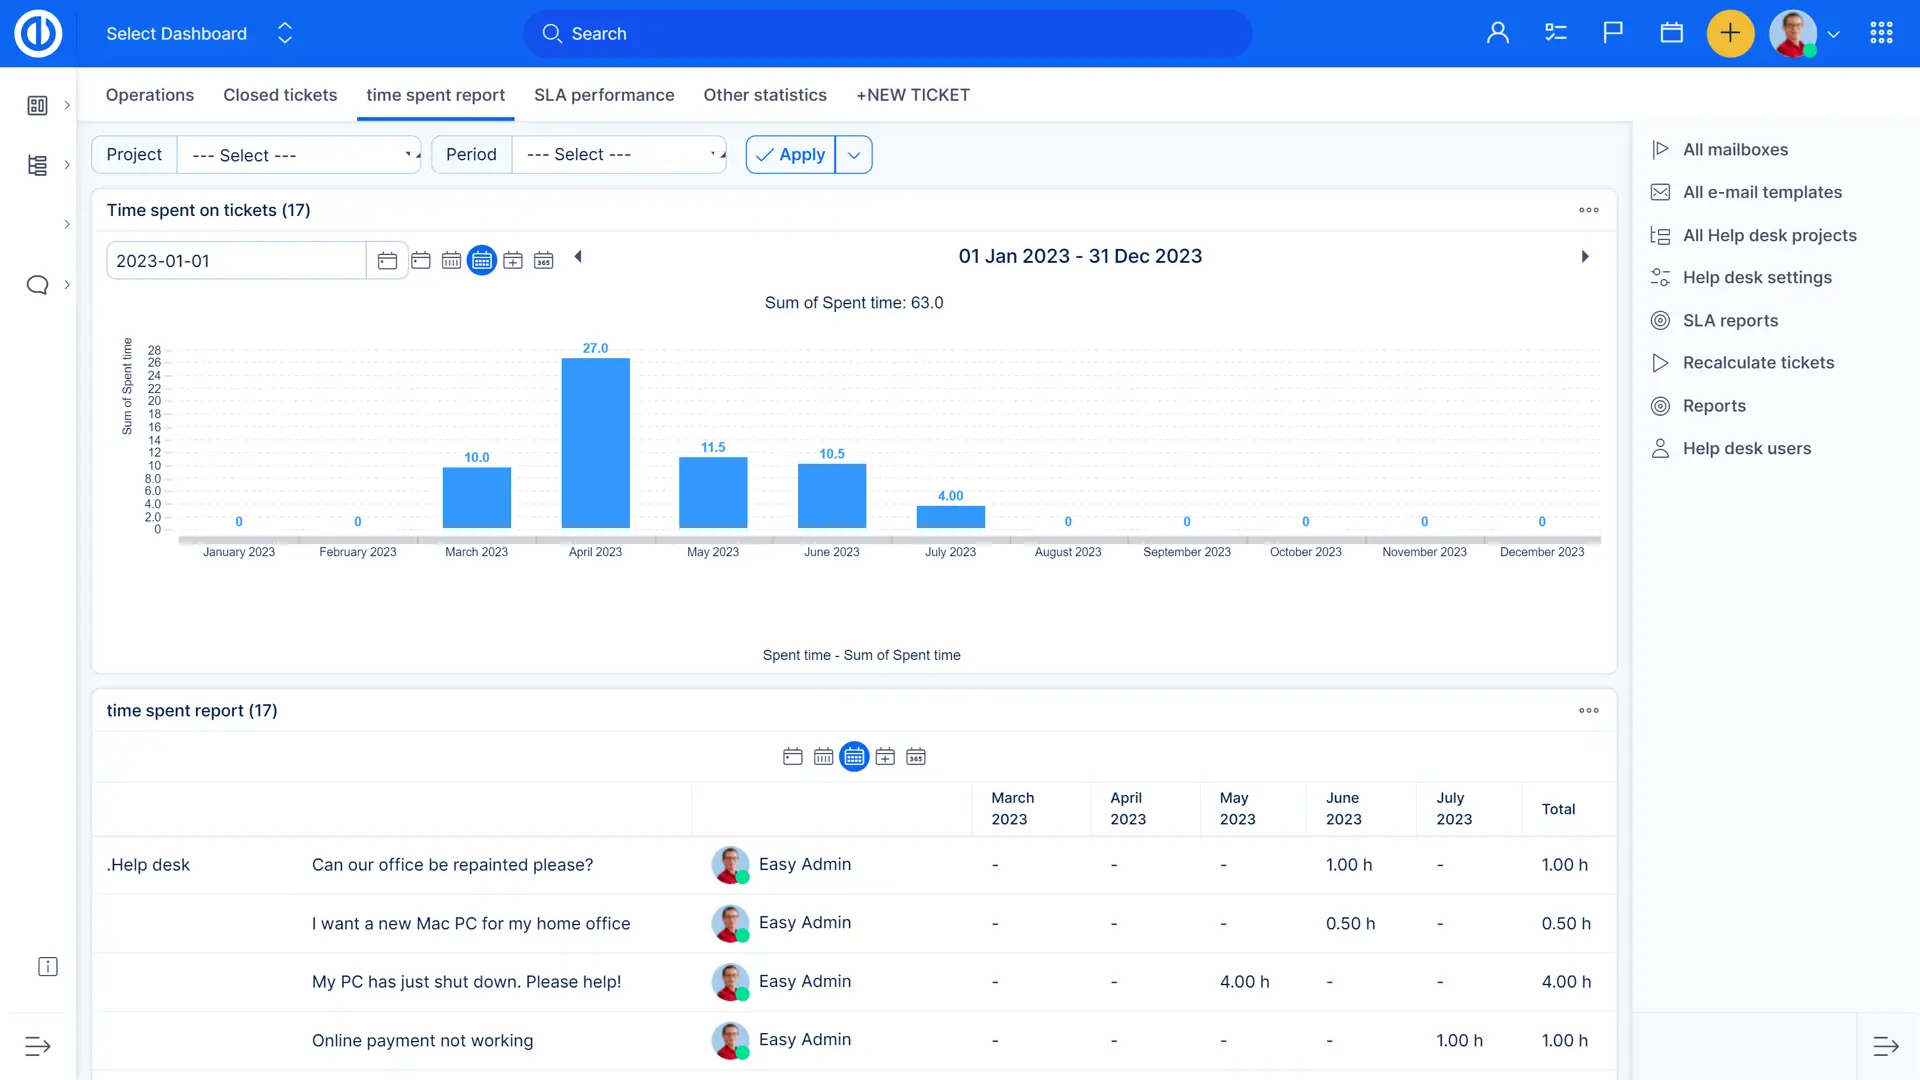The width and height of the screenshot is (1920, 1080).
Task: Select the daily view icon in report table toolbar
Action: pos(792,757)
